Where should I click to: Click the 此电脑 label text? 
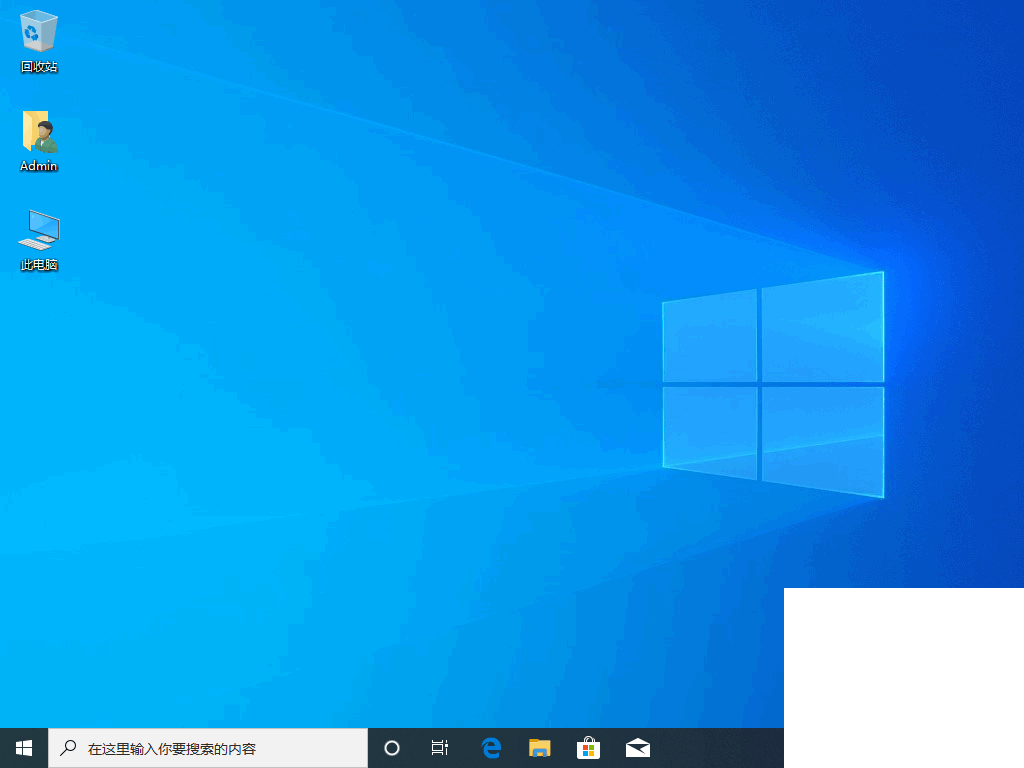39,265
